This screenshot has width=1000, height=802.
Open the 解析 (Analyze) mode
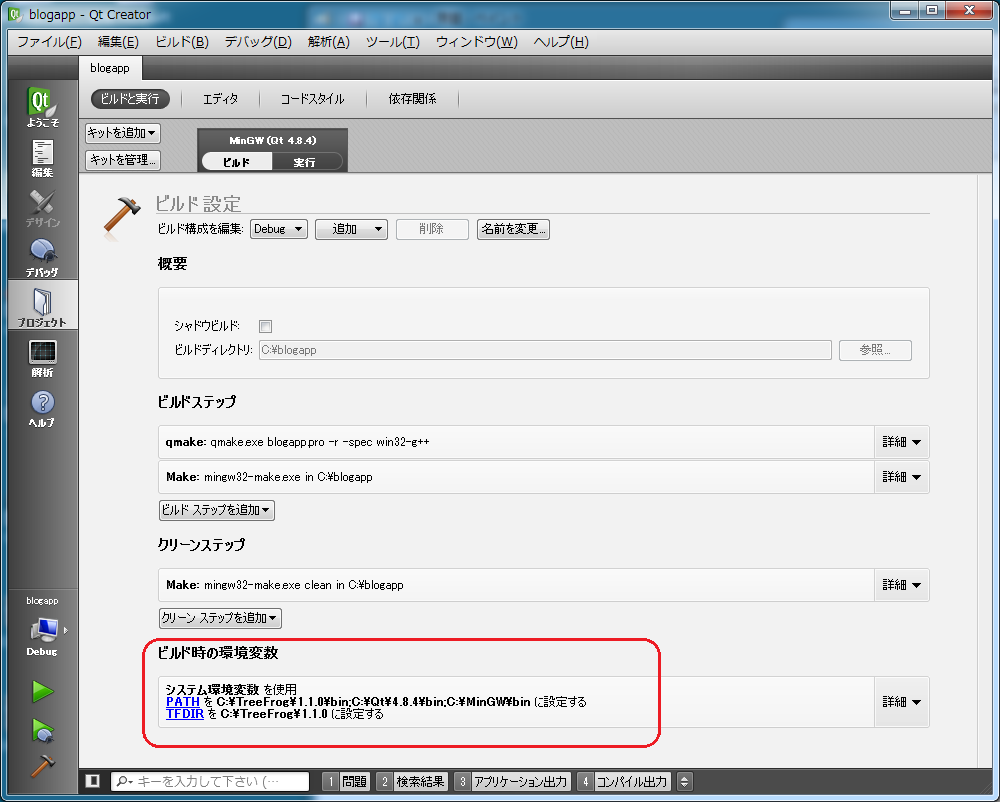pyautogui.click(x=42, y=357)
